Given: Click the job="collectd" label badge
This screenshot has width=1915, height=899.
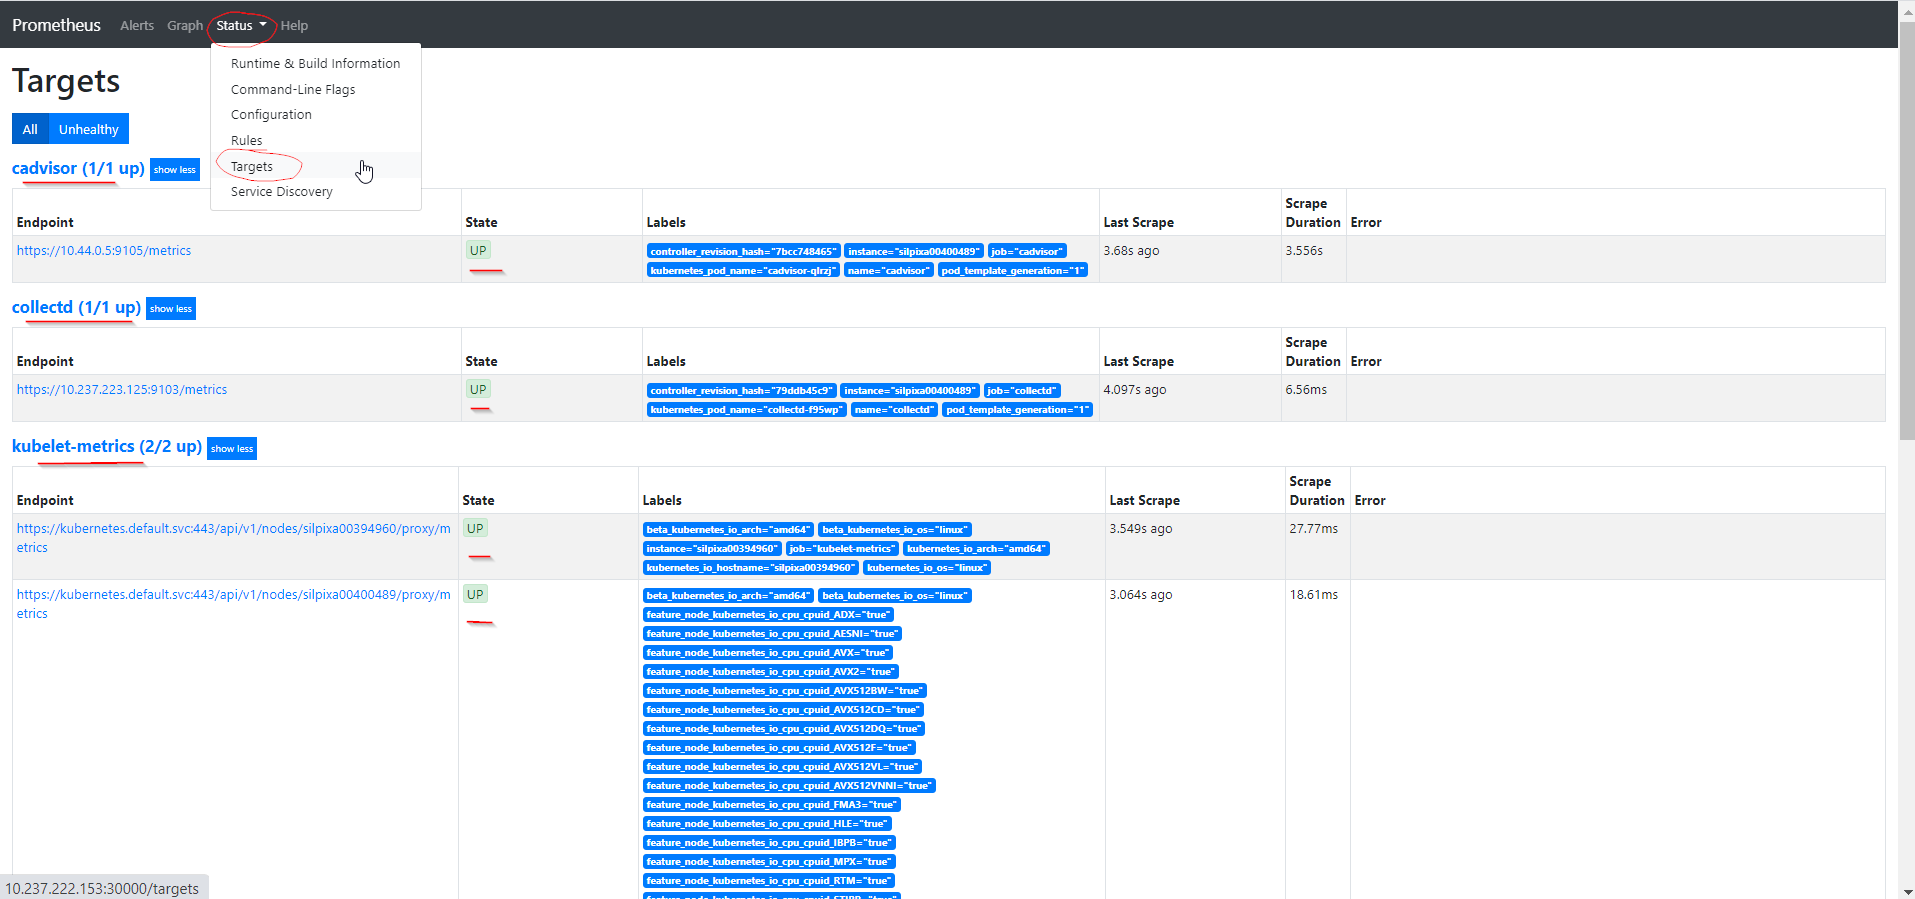Looking at the screenshot, I should point(1022,390).
